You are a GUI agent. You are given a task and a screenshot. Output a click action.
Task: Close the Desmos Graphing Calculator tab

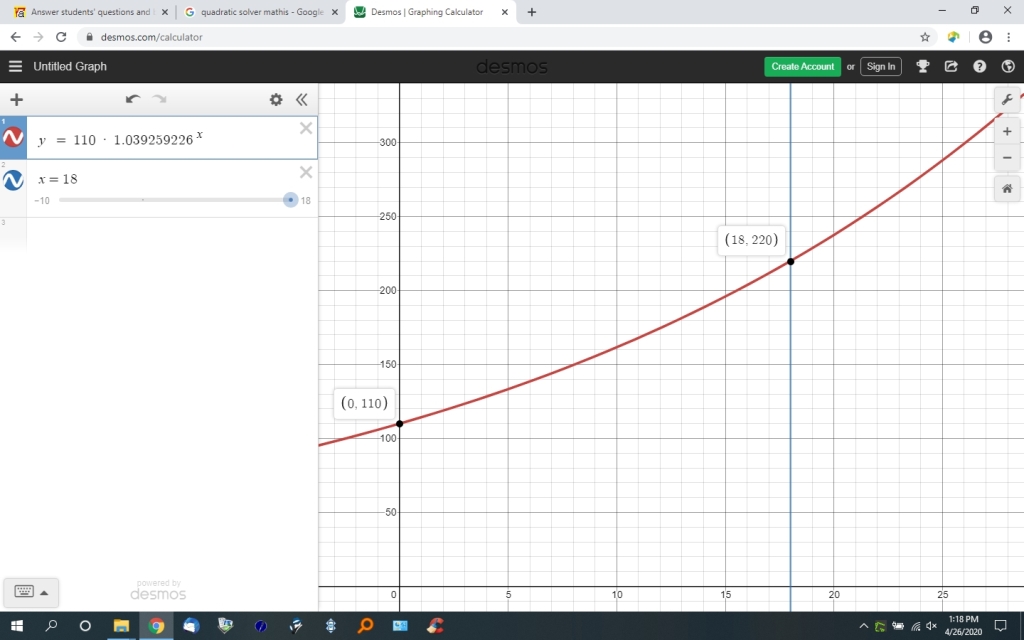click(504, 12)
